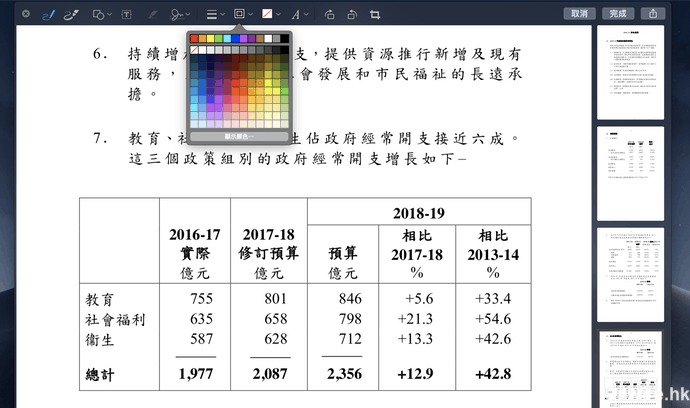Image resolution: width=690 pixels, height=408 pixels.
Task: Click the Text Style A icon
Action: pyautogui.click(x=296, y=15)
